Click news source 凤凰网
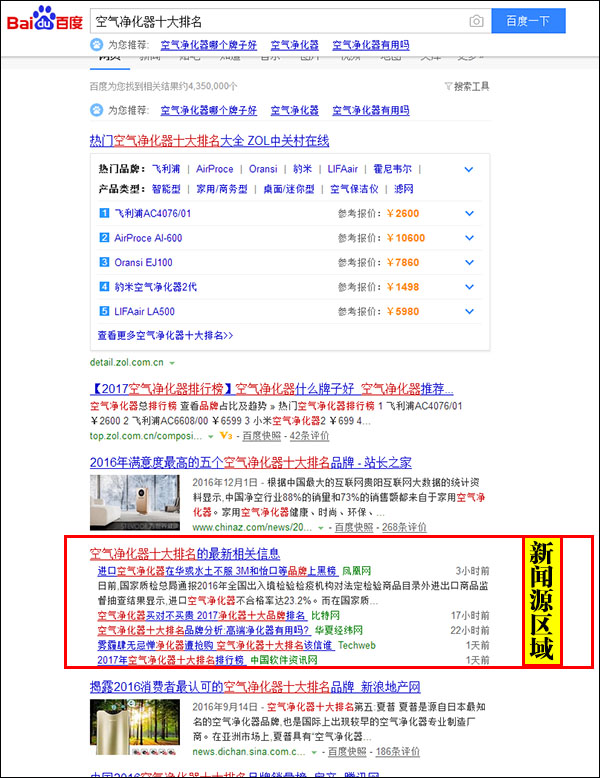Viewport: 600px width, 778px height. tap(356, 571)
